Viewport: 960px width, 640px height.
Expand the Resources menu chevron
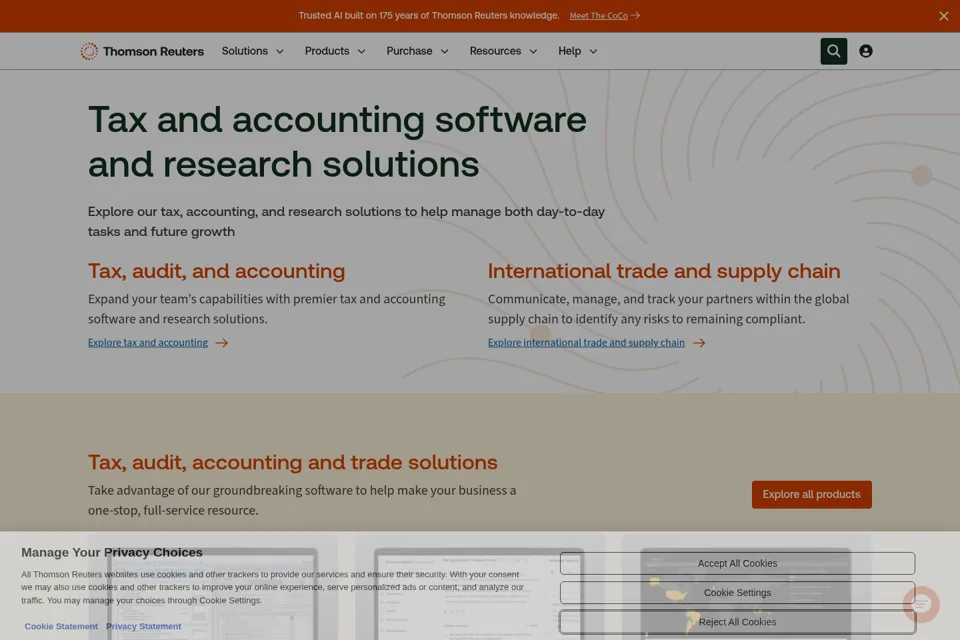(533, 51)
